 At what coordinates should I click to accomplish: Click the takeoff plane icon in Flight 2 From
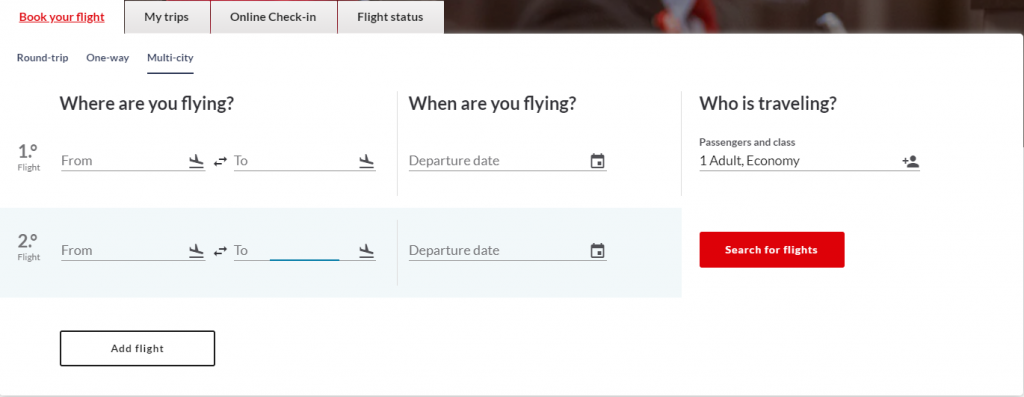197,250
